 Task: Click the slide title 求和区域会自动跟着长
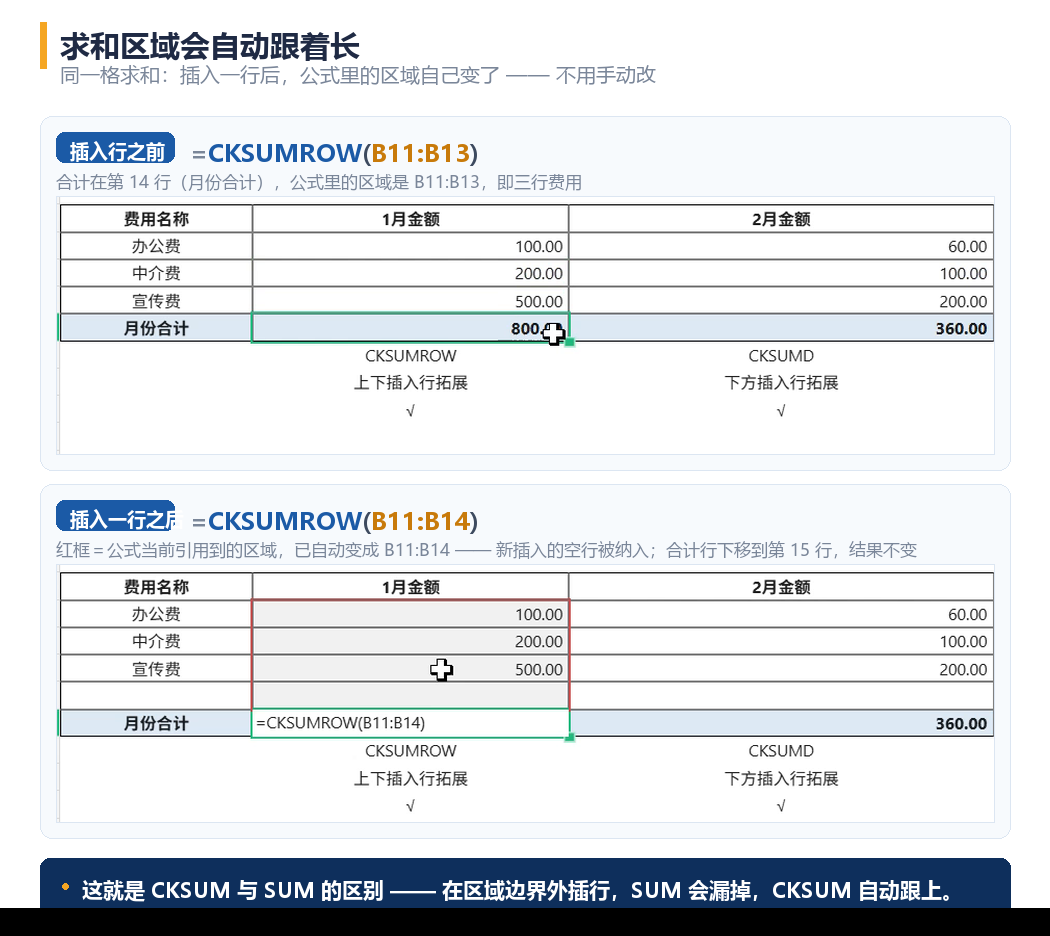point(210,46)
